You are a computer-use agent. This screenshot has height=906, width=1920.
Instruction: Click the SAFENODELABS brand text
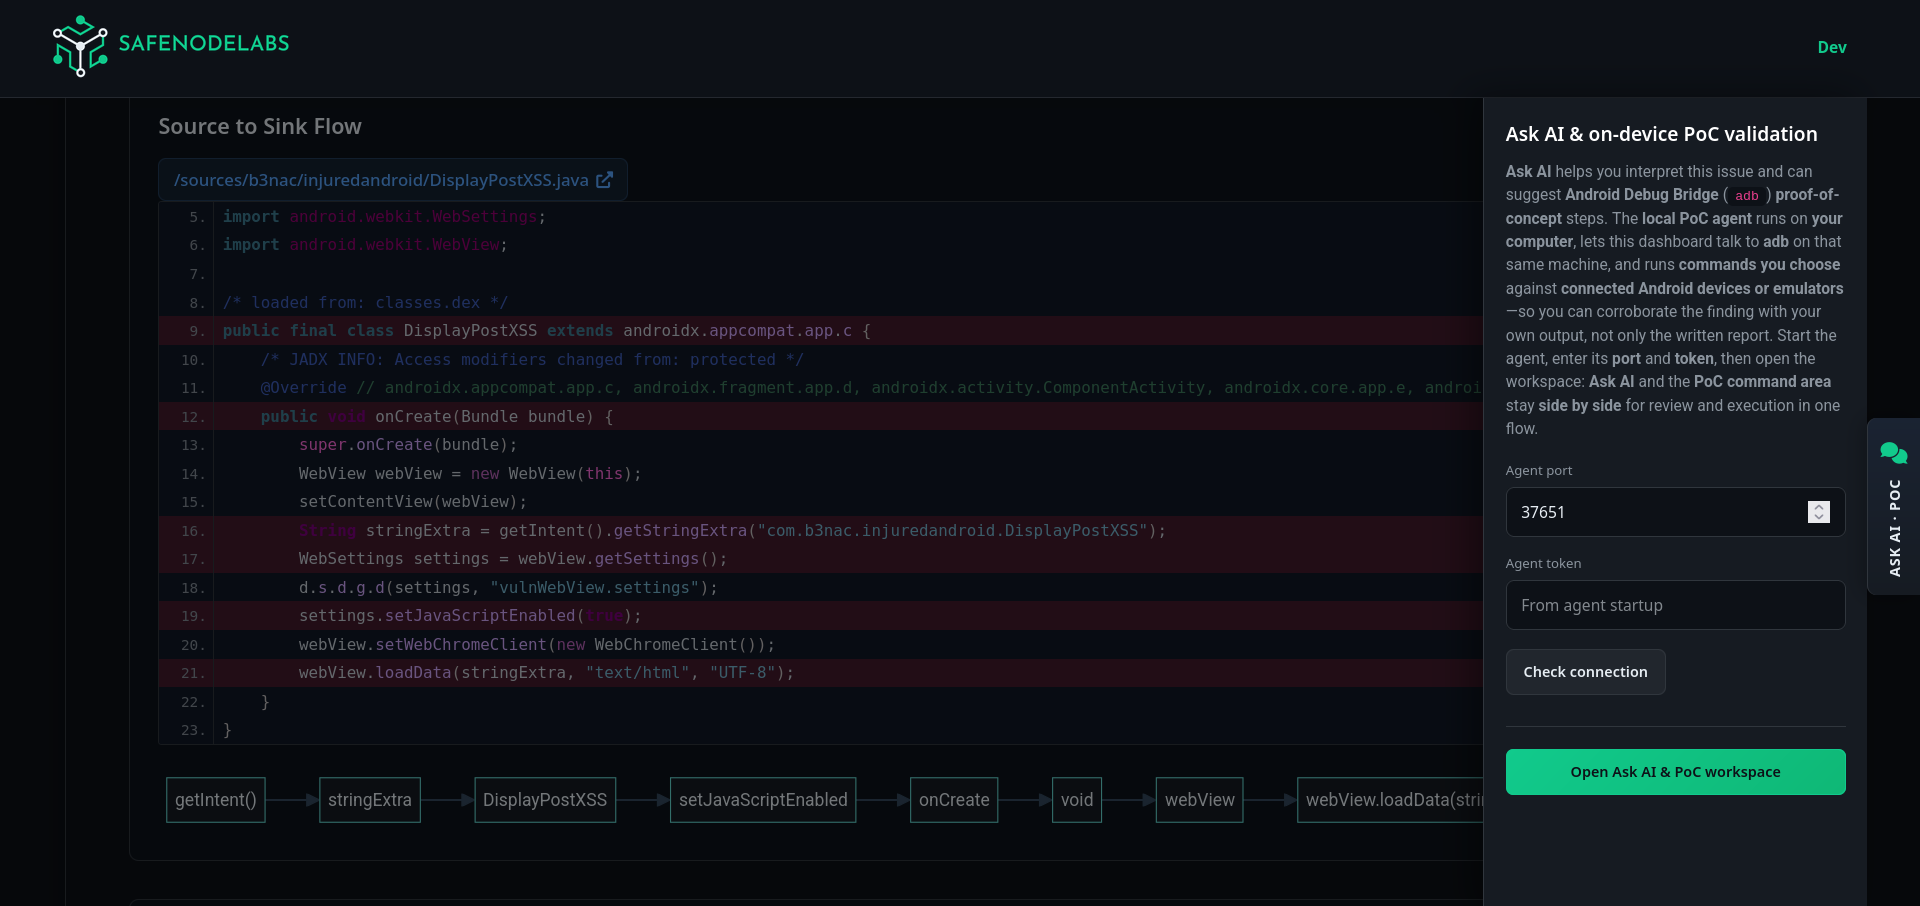tap(204, 43)
